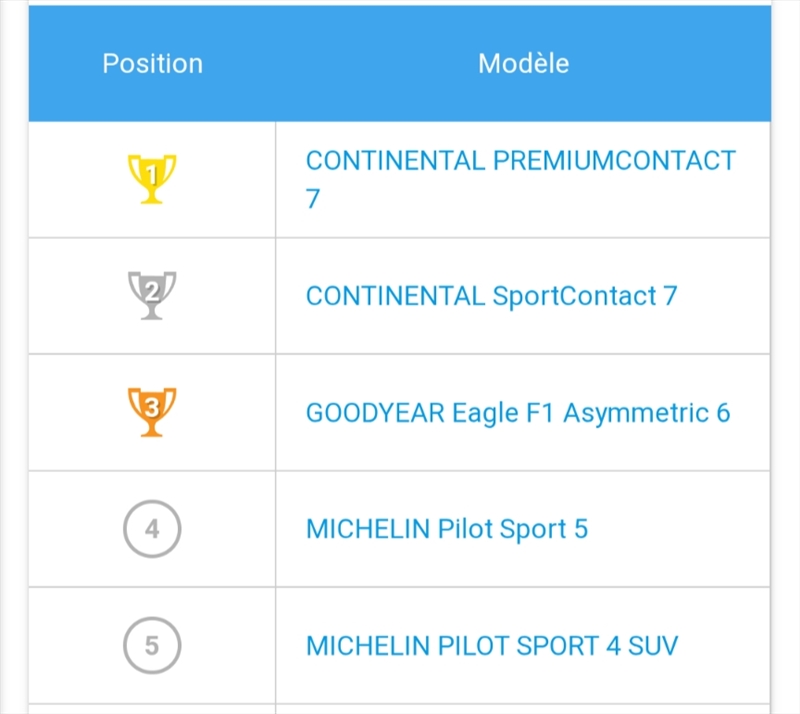Click "SportContact 7" text in second row

point(585,296)
